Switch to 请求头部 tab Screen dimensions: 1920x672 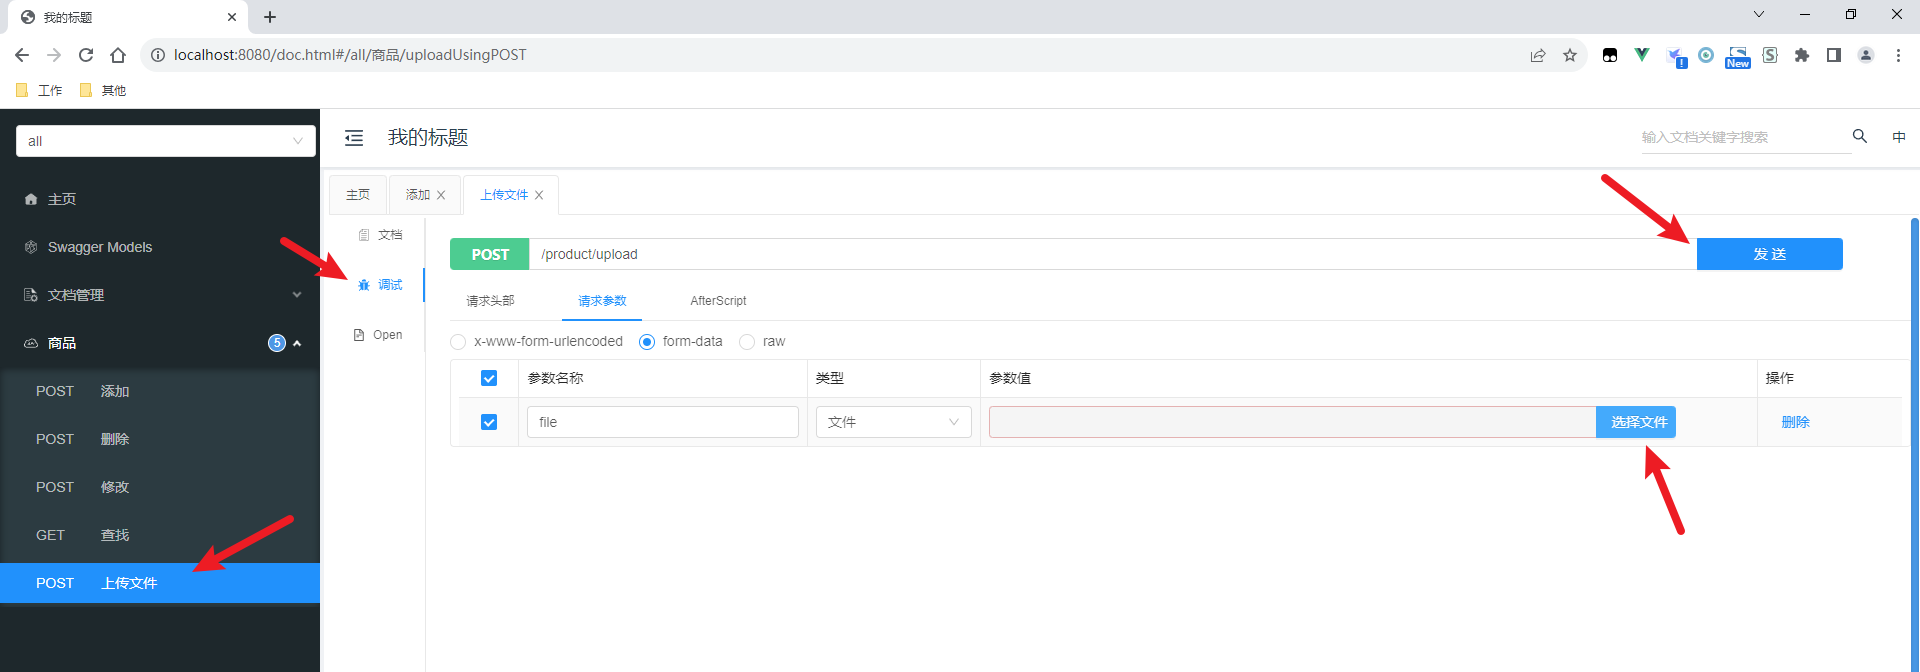coord(490,301)
